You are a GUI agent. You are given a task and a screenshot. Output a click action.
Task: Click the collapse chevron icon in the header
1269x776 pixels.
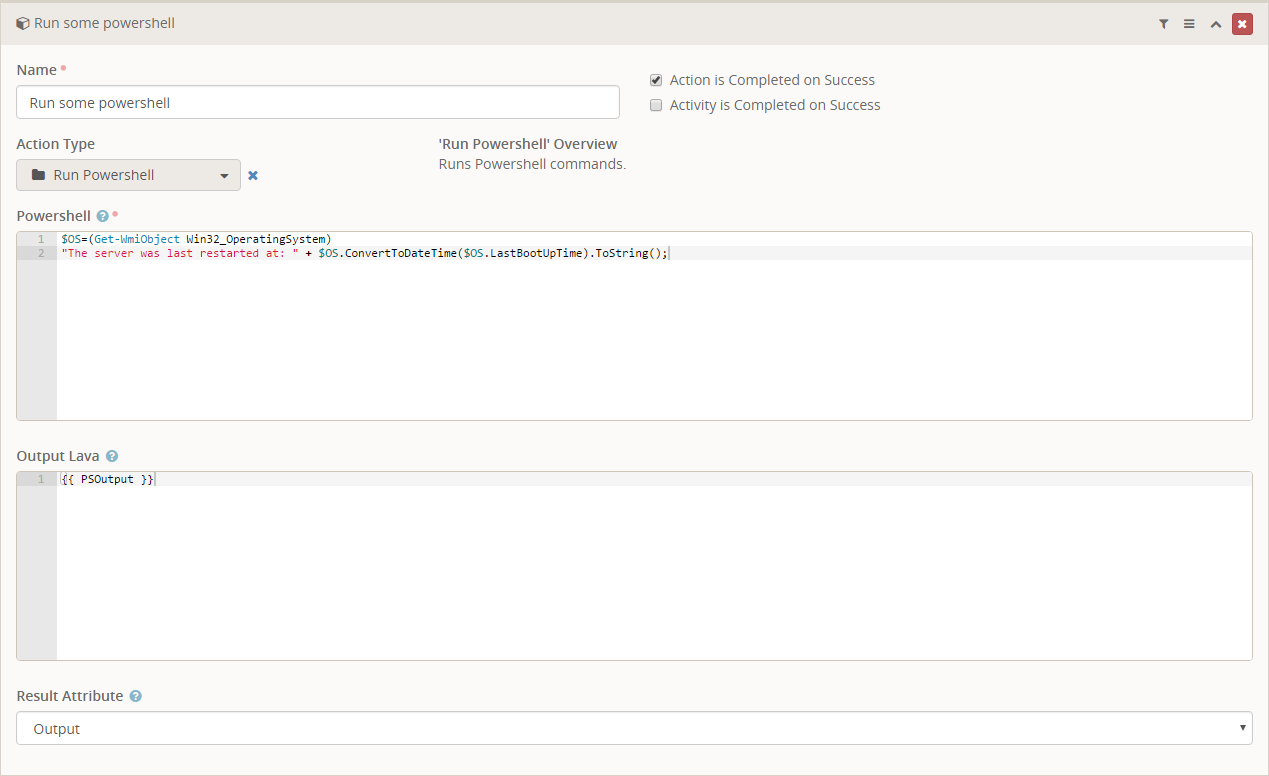click(1214, 23)
